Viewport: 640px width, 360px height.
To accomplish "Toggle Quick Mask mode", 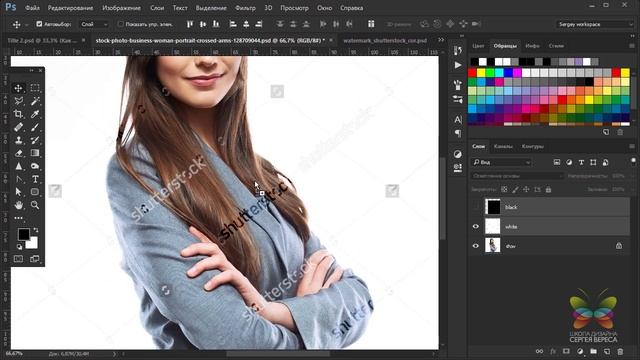I will [18, 259].
